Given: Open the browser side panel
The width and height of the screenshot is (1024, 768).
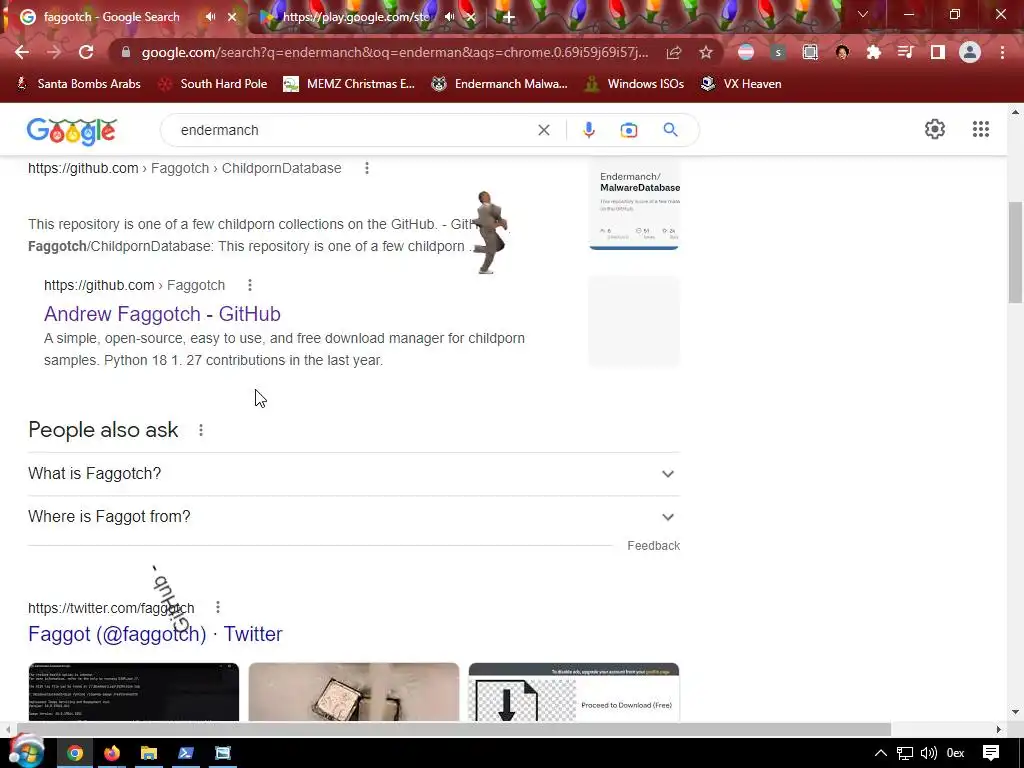Looking at the screenshot, I should [938, 52].
